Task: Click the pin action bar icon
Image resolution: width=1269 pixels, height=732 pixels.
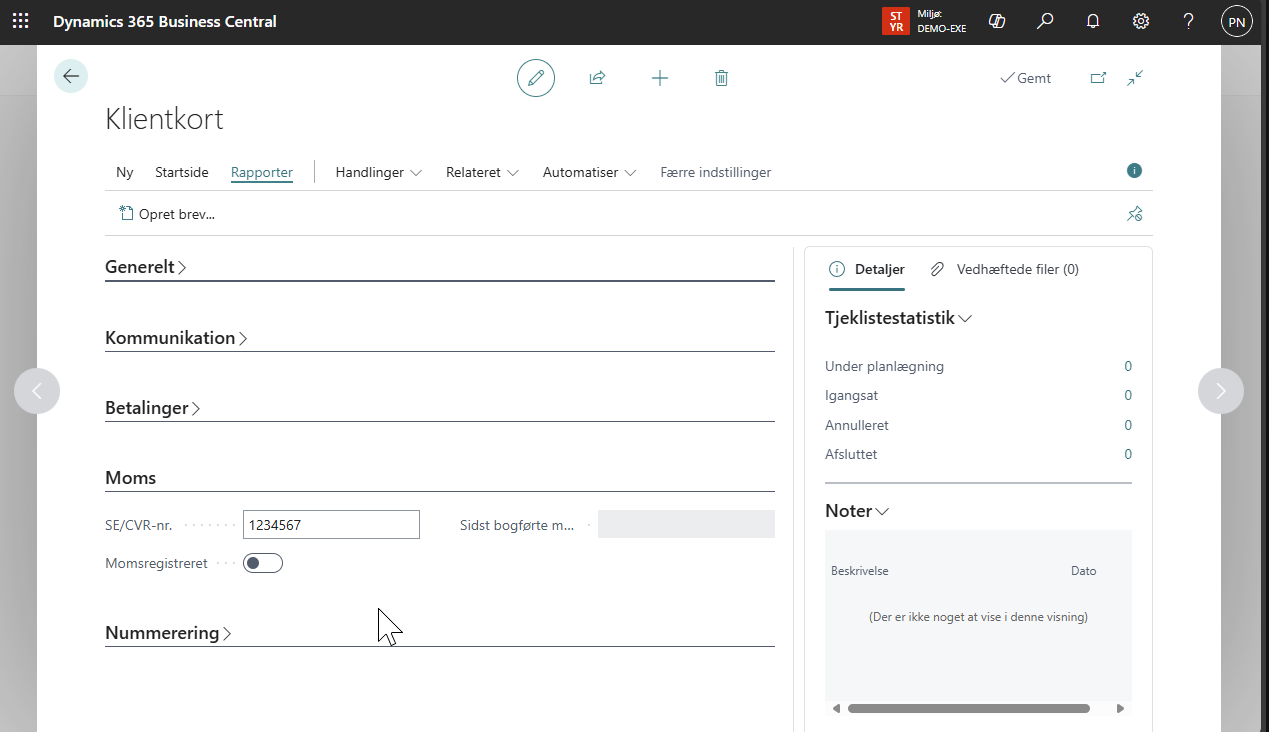Action: point(1134,213)
